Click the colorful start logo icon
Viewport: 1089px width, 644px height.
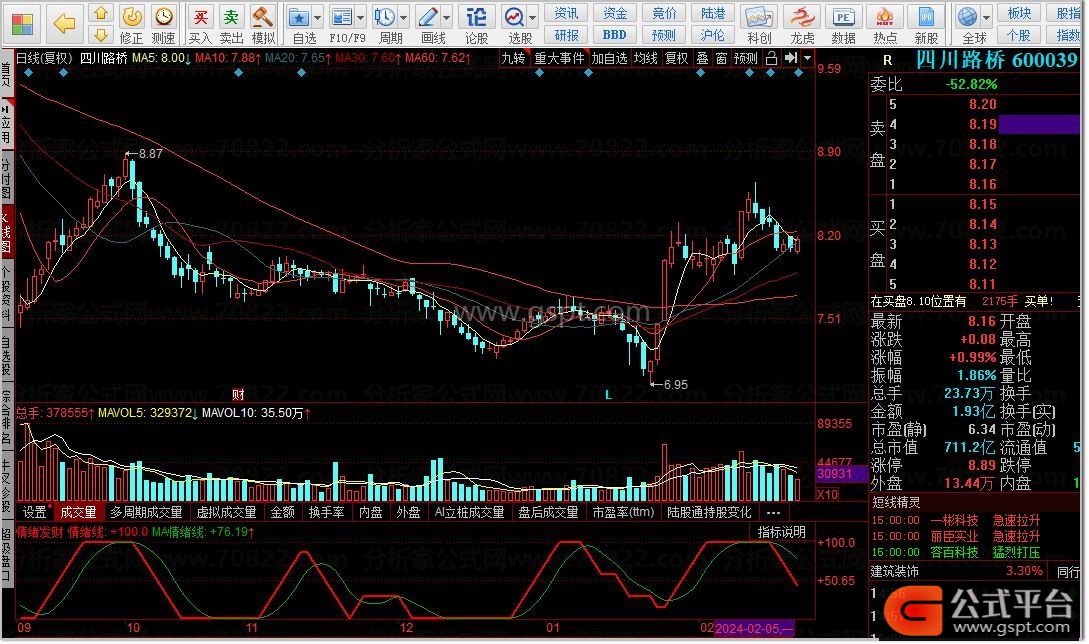click(x=21, y=24)
